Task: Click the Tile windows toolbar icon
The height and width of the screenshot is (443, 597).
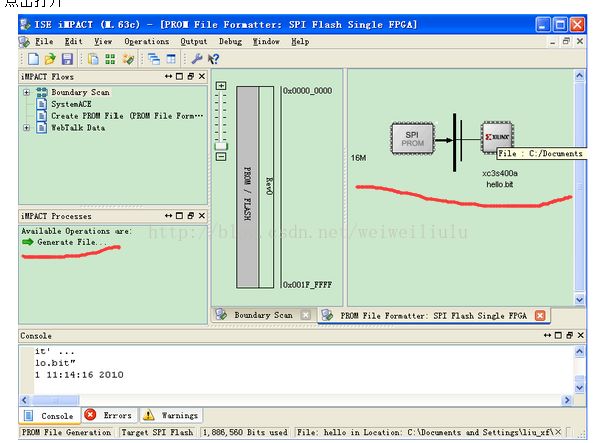Action: pyautogui.click(x=171, y=59)
